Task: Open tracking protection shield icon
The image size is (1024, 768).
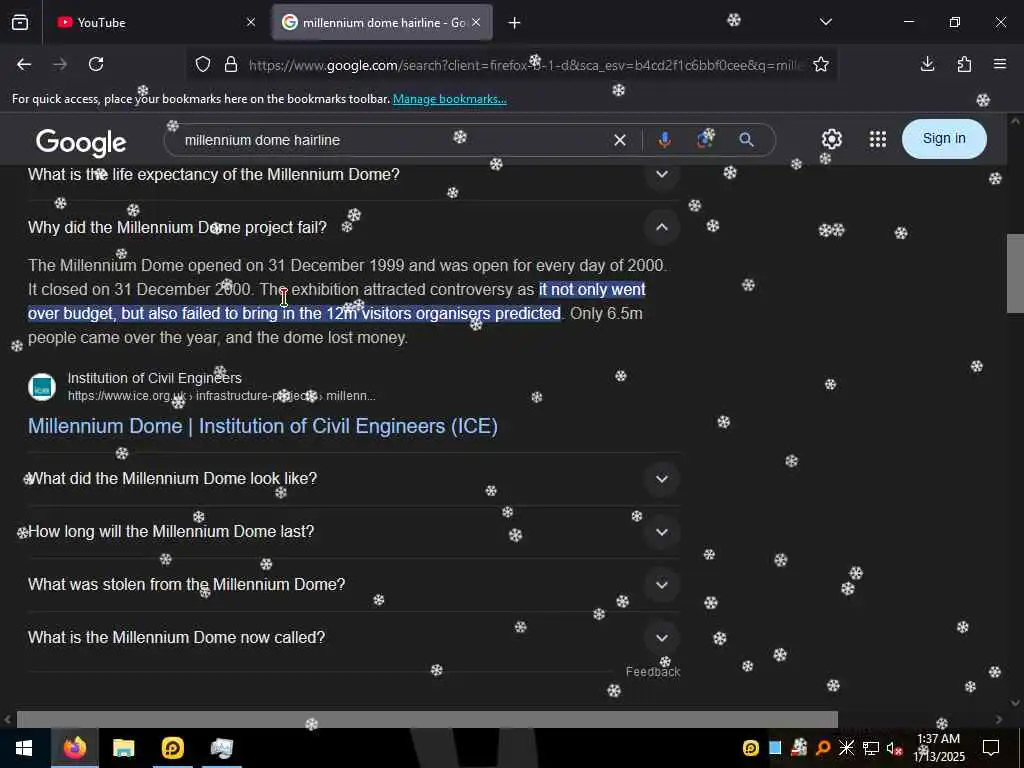Action: coord(203,65)
